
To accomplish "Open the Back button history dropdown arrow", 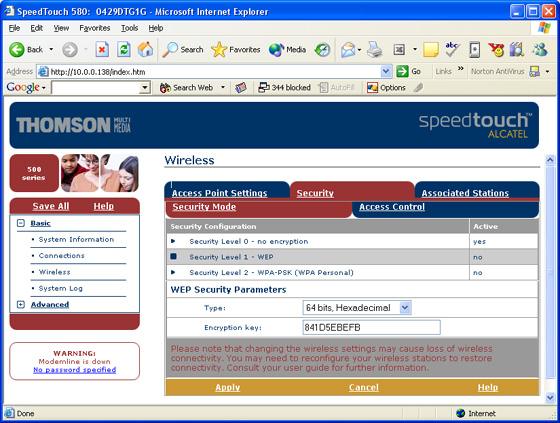I will point(51,49).
